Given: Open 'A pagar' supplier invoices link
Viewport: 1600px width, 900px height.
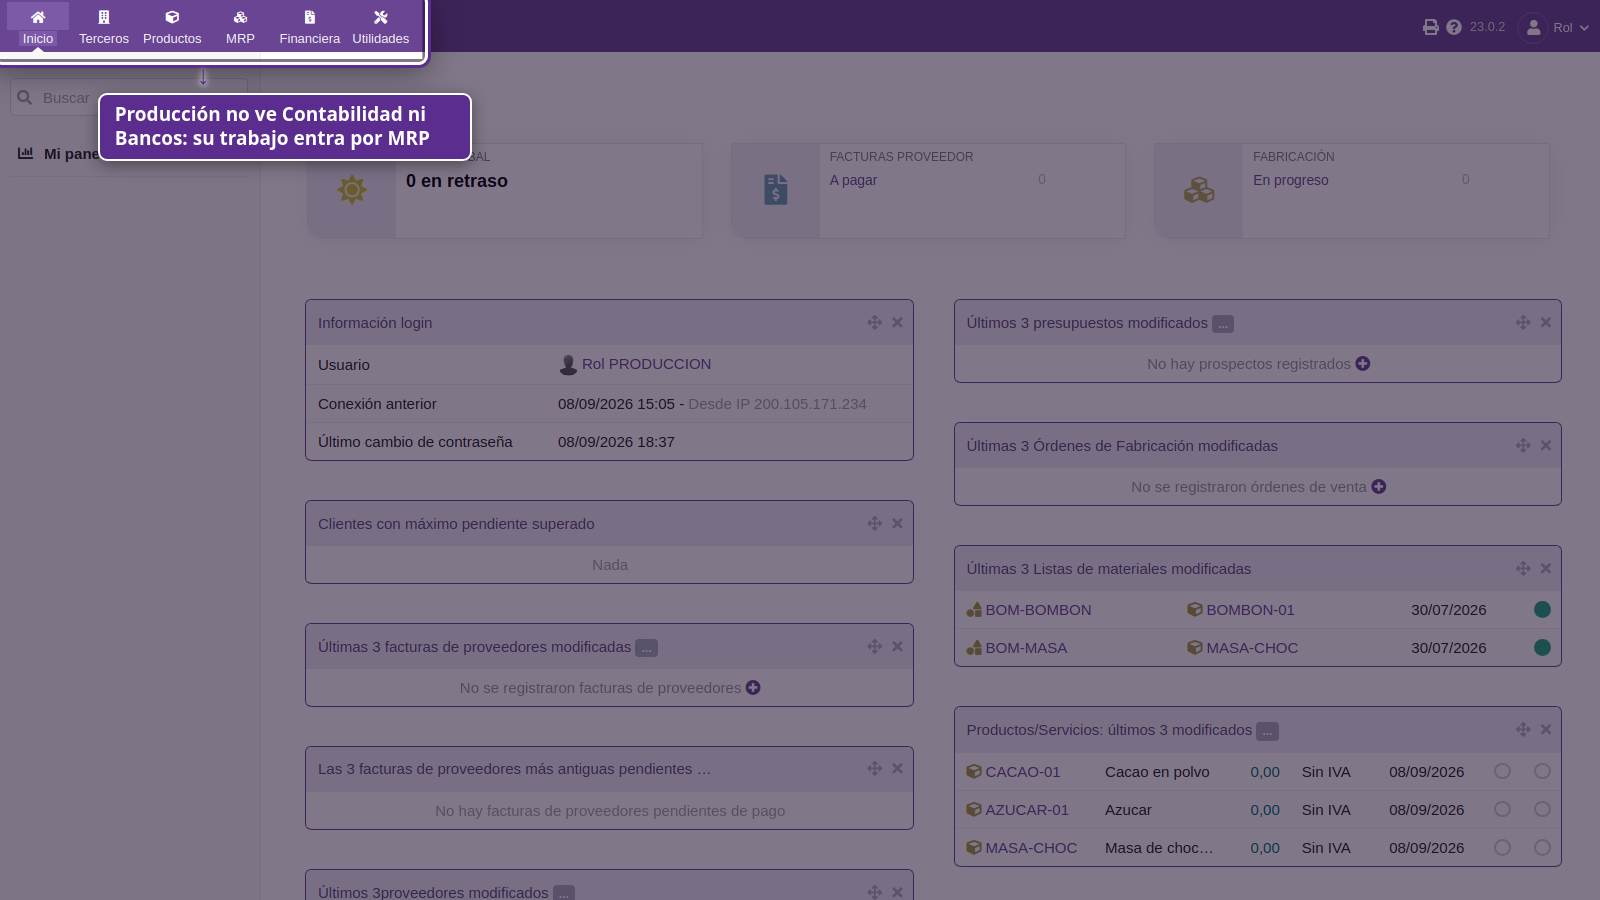Looking at the screenshot, I should pos(853,180).
